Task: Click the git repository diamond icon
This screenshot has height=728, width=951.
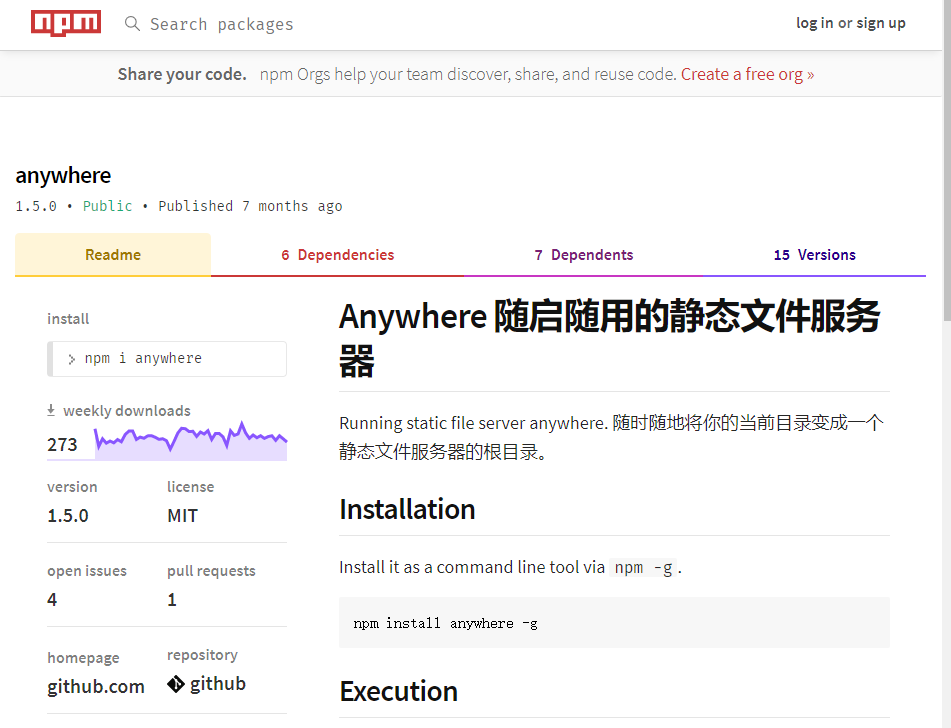Action: coord(176,684)
